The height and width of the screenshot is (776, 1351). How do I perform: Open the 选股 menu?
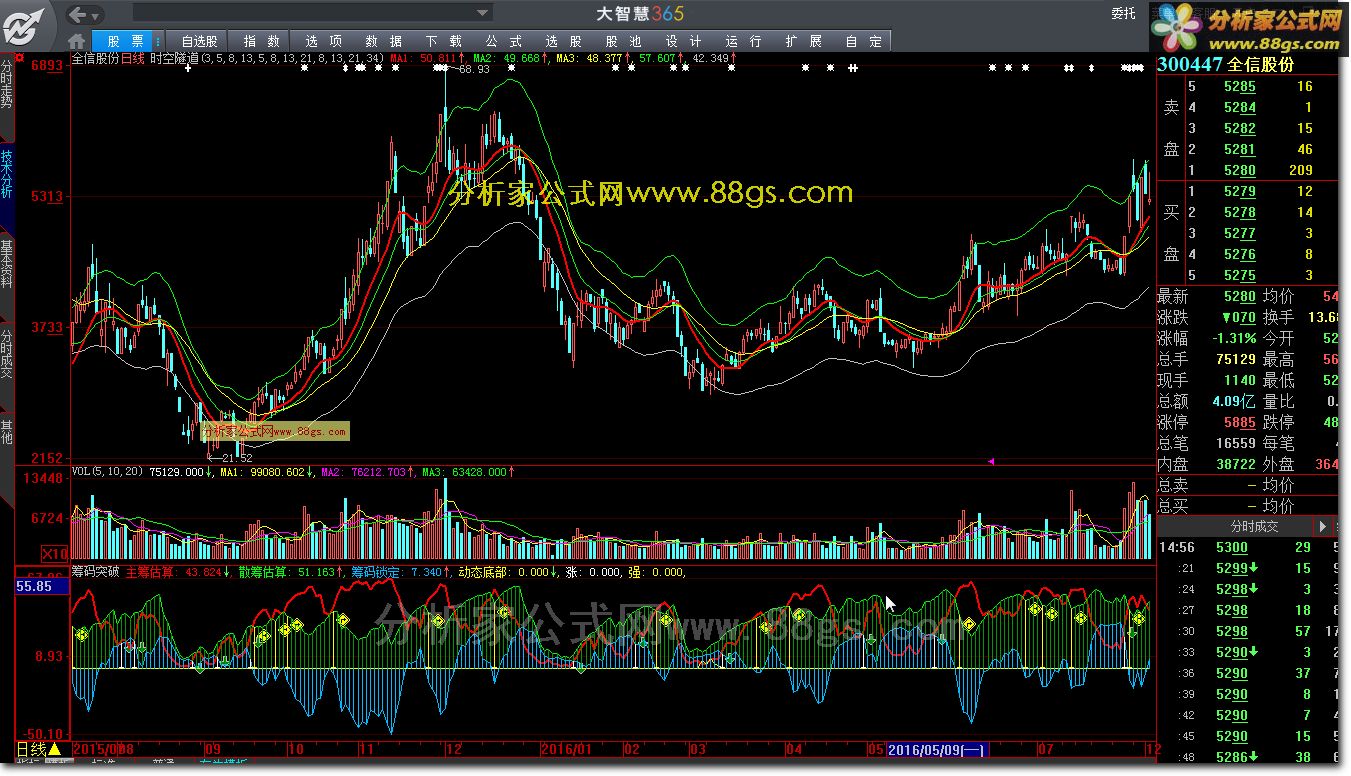coord(563,41)
